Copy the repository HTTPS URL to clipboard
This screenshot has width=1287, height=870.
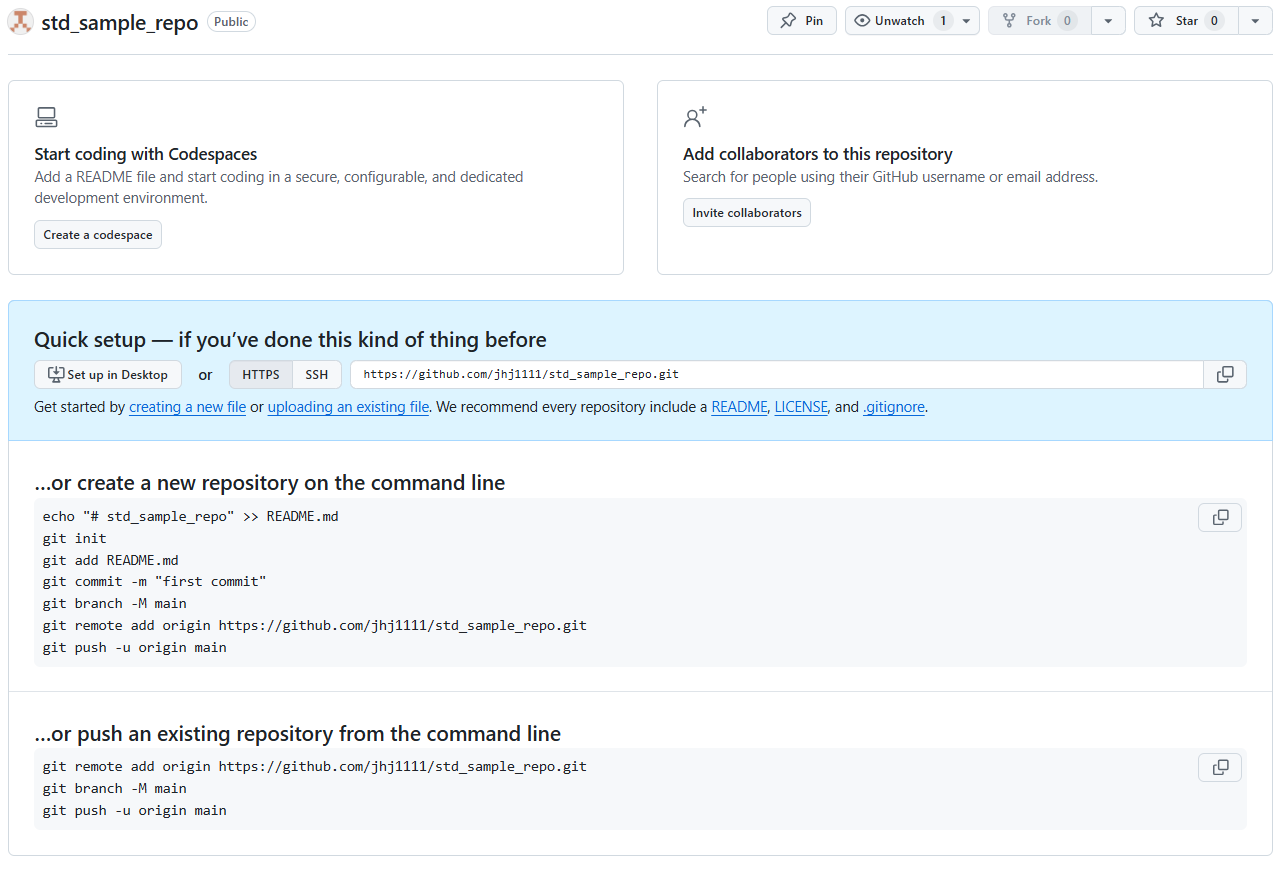pos(1225,375)
